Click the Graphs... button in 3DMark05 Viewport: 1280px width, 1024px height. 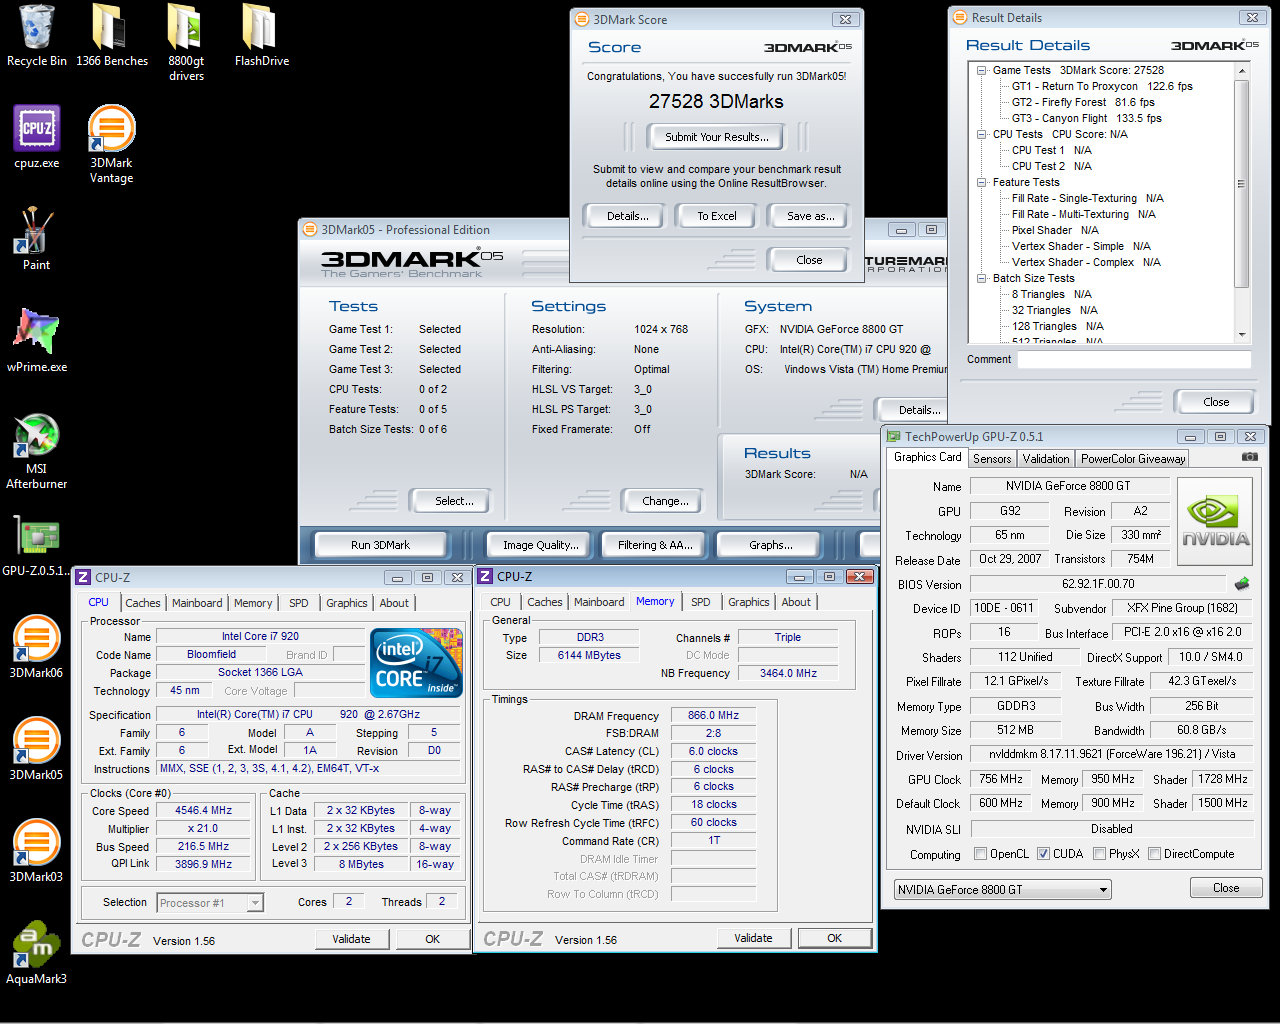pyautogui.click(x=770, y=545)
